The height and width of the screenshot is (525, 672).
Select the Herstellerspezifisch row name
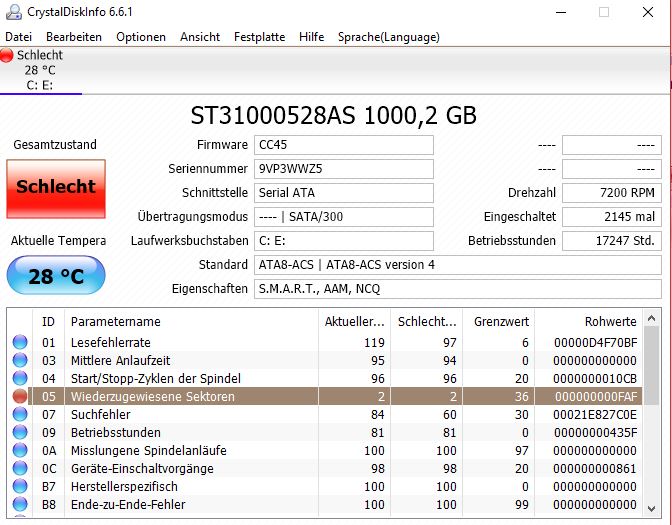124,487
